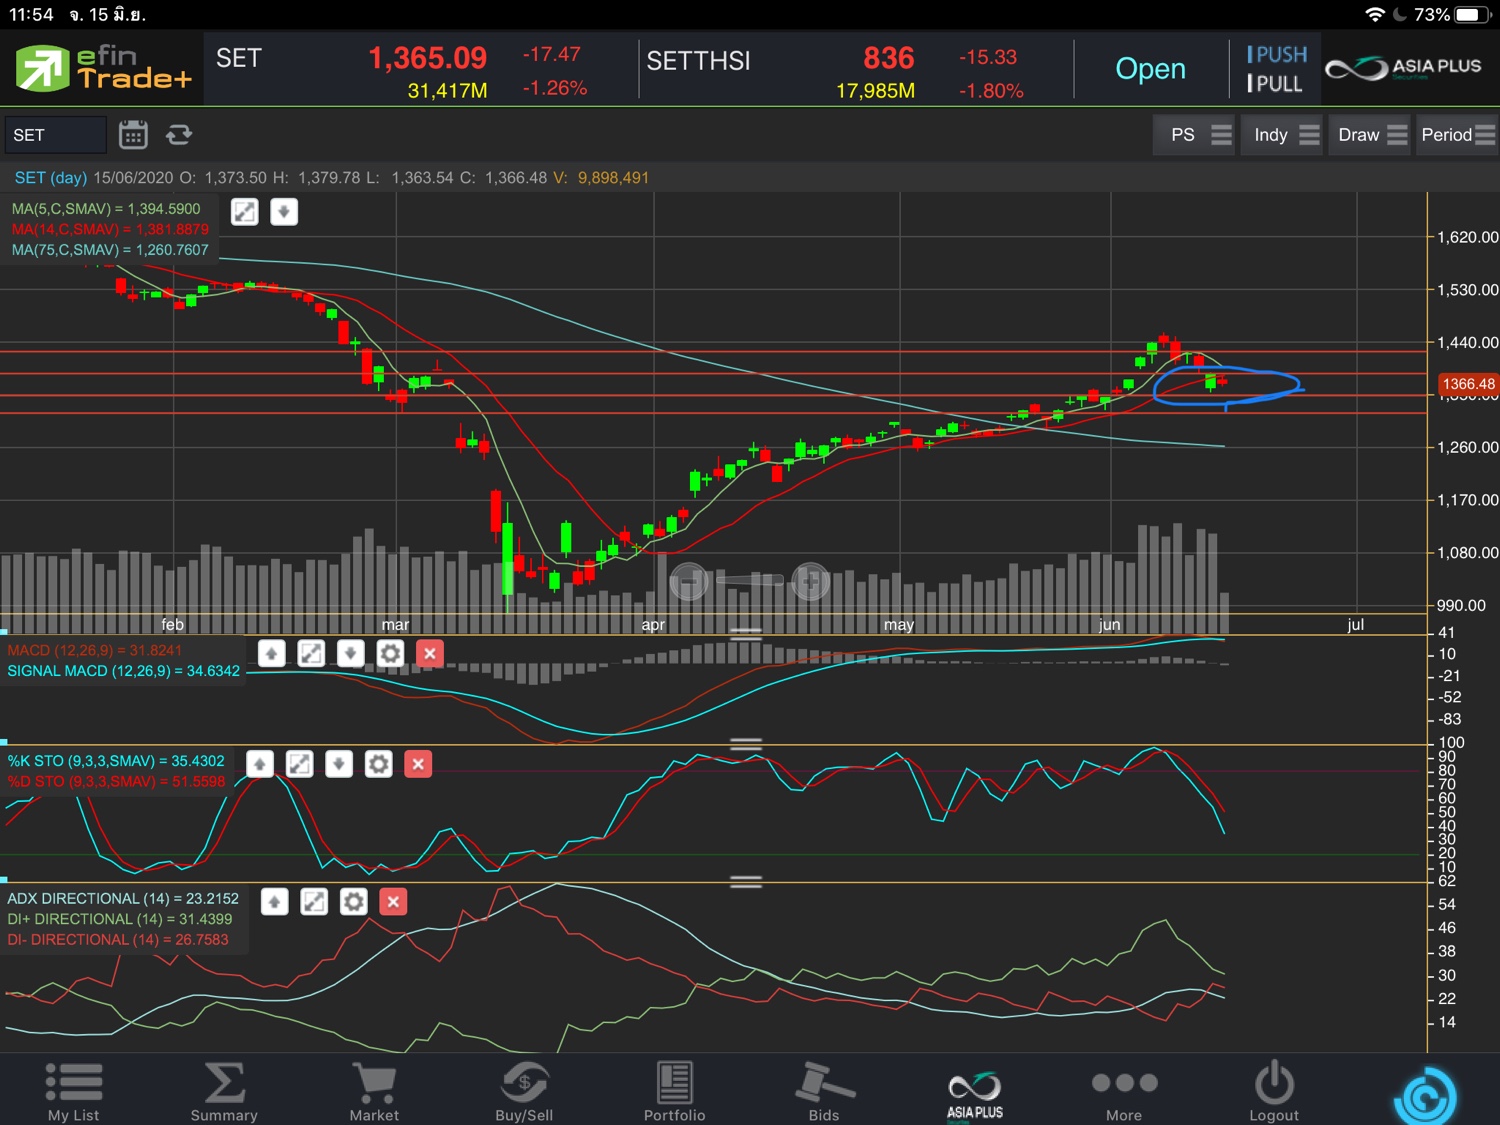
Task: Open the My List tab
Action: (73, 1092)
